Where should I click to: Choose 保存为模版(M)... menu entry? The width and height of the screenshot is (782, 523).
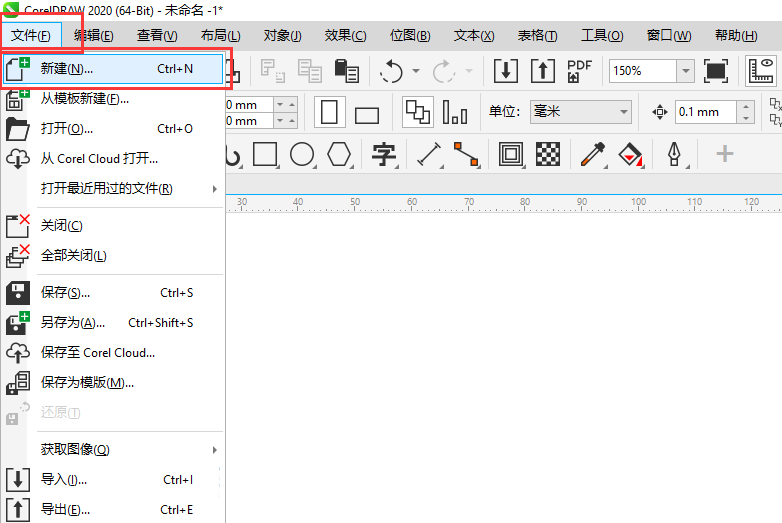pyautogui.click(x=113, y=382)
